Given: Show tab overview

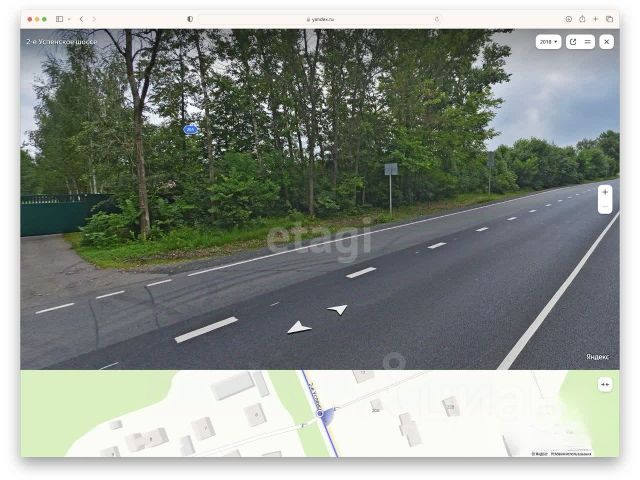Looking at the screenshot, I should click(609, 19).
